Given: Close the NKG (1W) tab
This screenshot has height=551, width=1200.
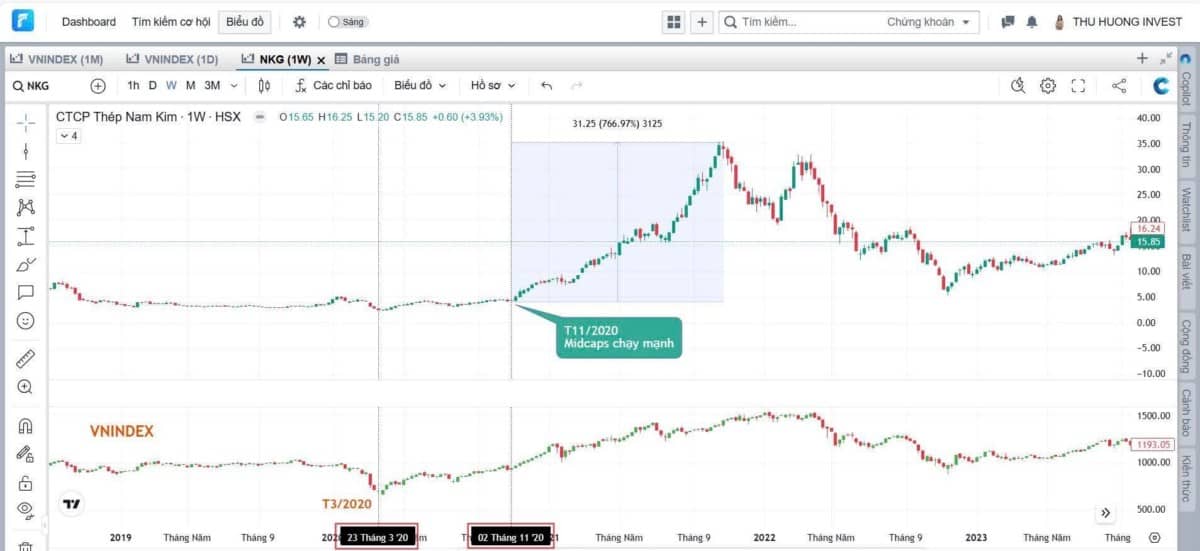Looking at the screenshot, I should 321,60.
